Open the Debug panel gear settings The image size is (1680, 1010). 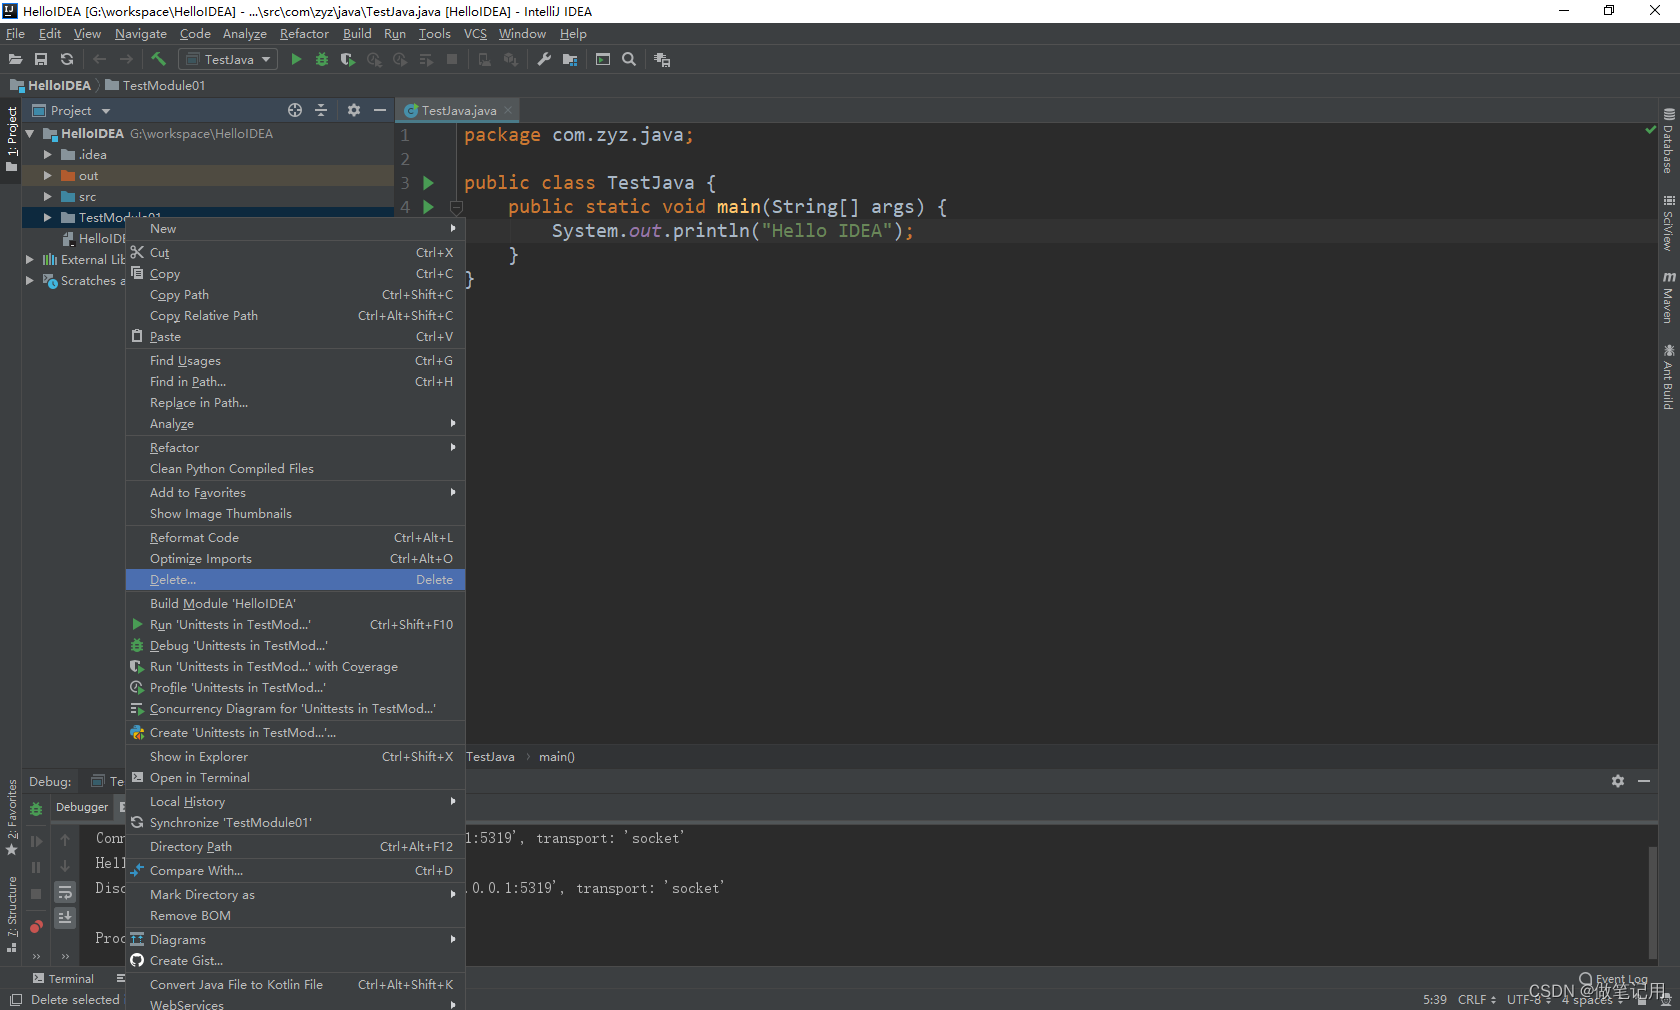pyautogui.click(x=1618, y=781)
